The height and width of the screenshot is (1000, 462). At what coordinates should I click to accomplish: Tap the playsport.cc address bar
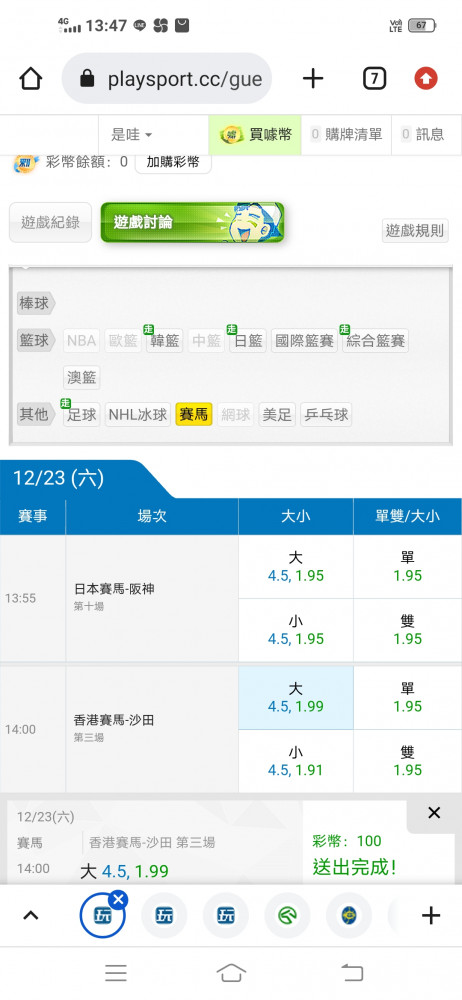[167, 79]
